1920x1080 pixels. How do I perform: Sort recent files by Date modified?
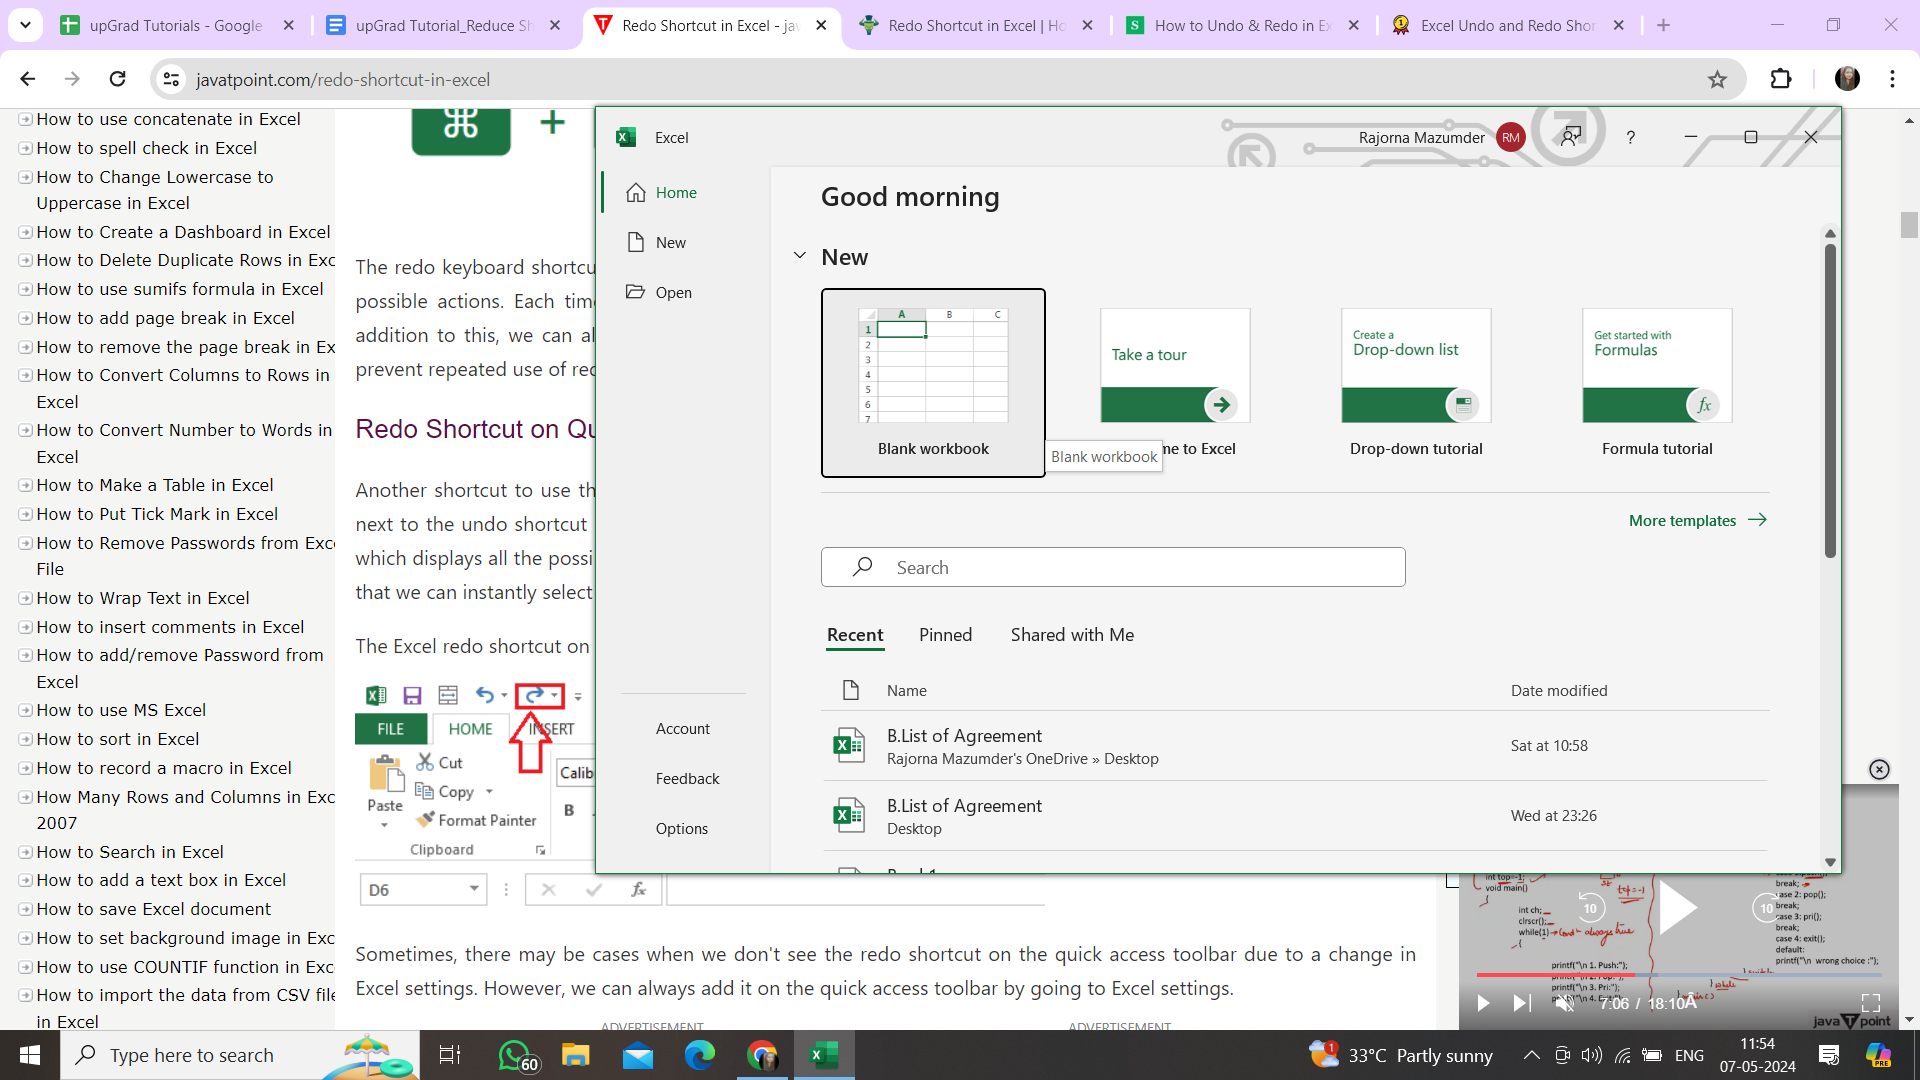pyautogui.click(x=1559, y=690)
